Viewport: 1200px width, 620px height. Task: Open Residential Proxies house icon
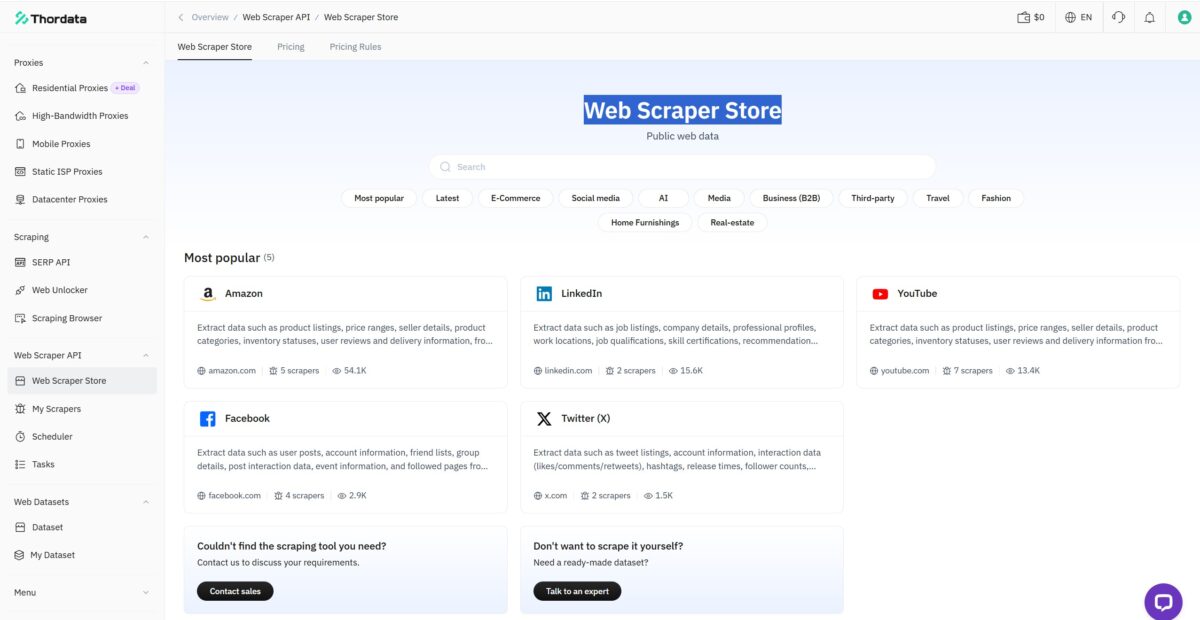tap(21, 88)
